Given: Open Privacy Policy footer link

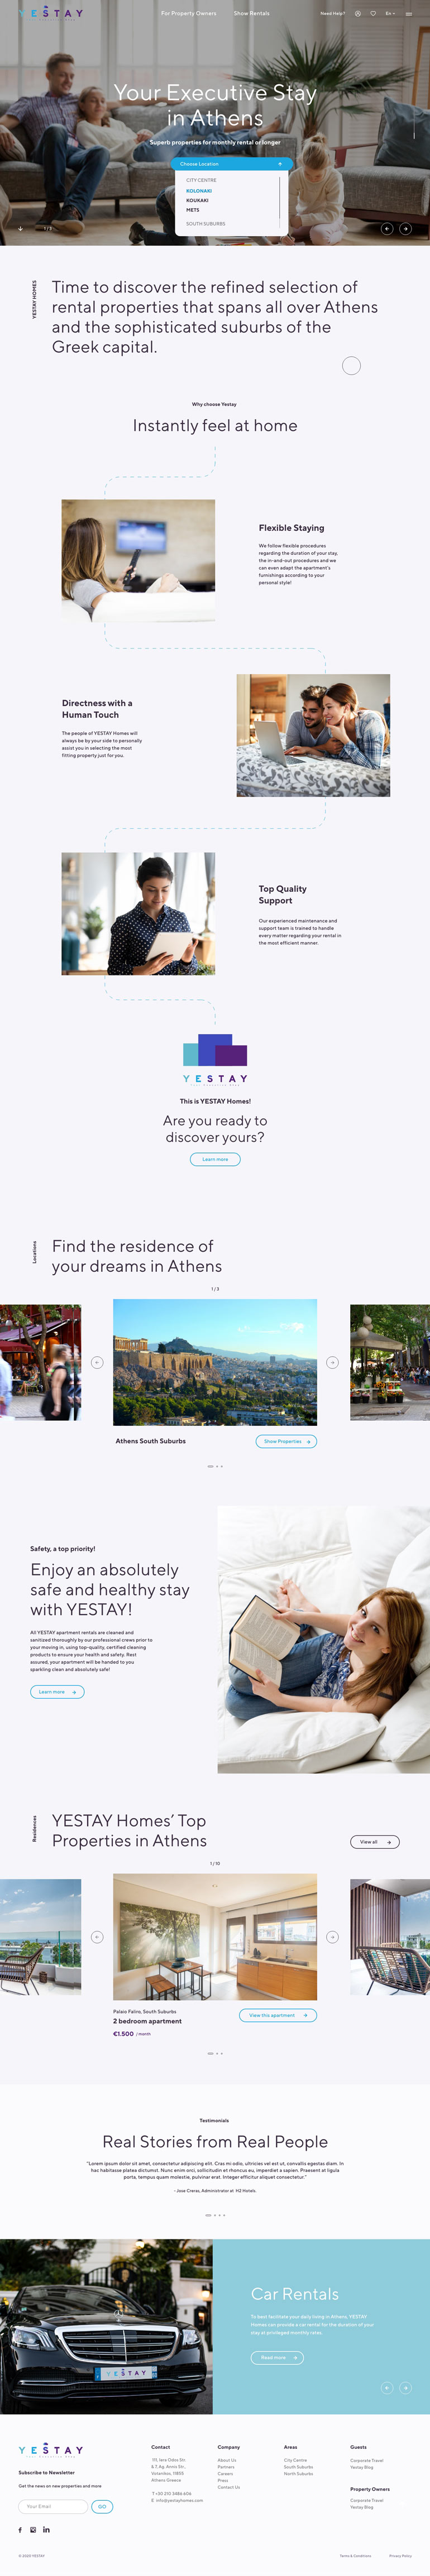Looking at the screenshot, I should tap(400, 2555).
